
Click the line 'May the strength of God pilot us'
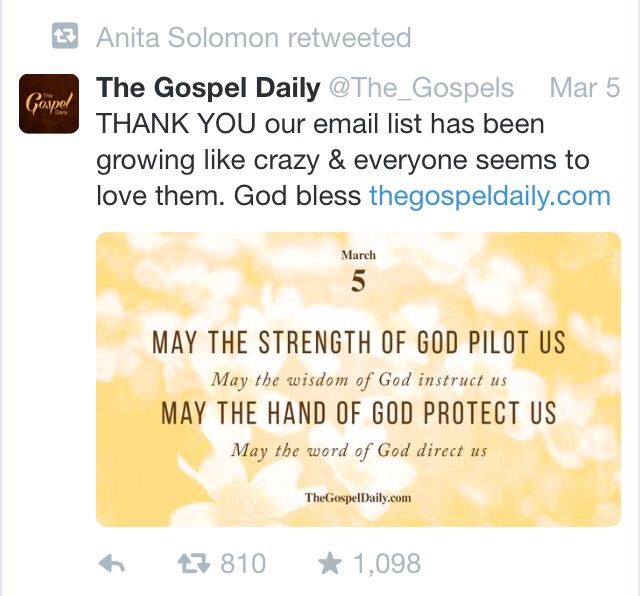[359, 342]
